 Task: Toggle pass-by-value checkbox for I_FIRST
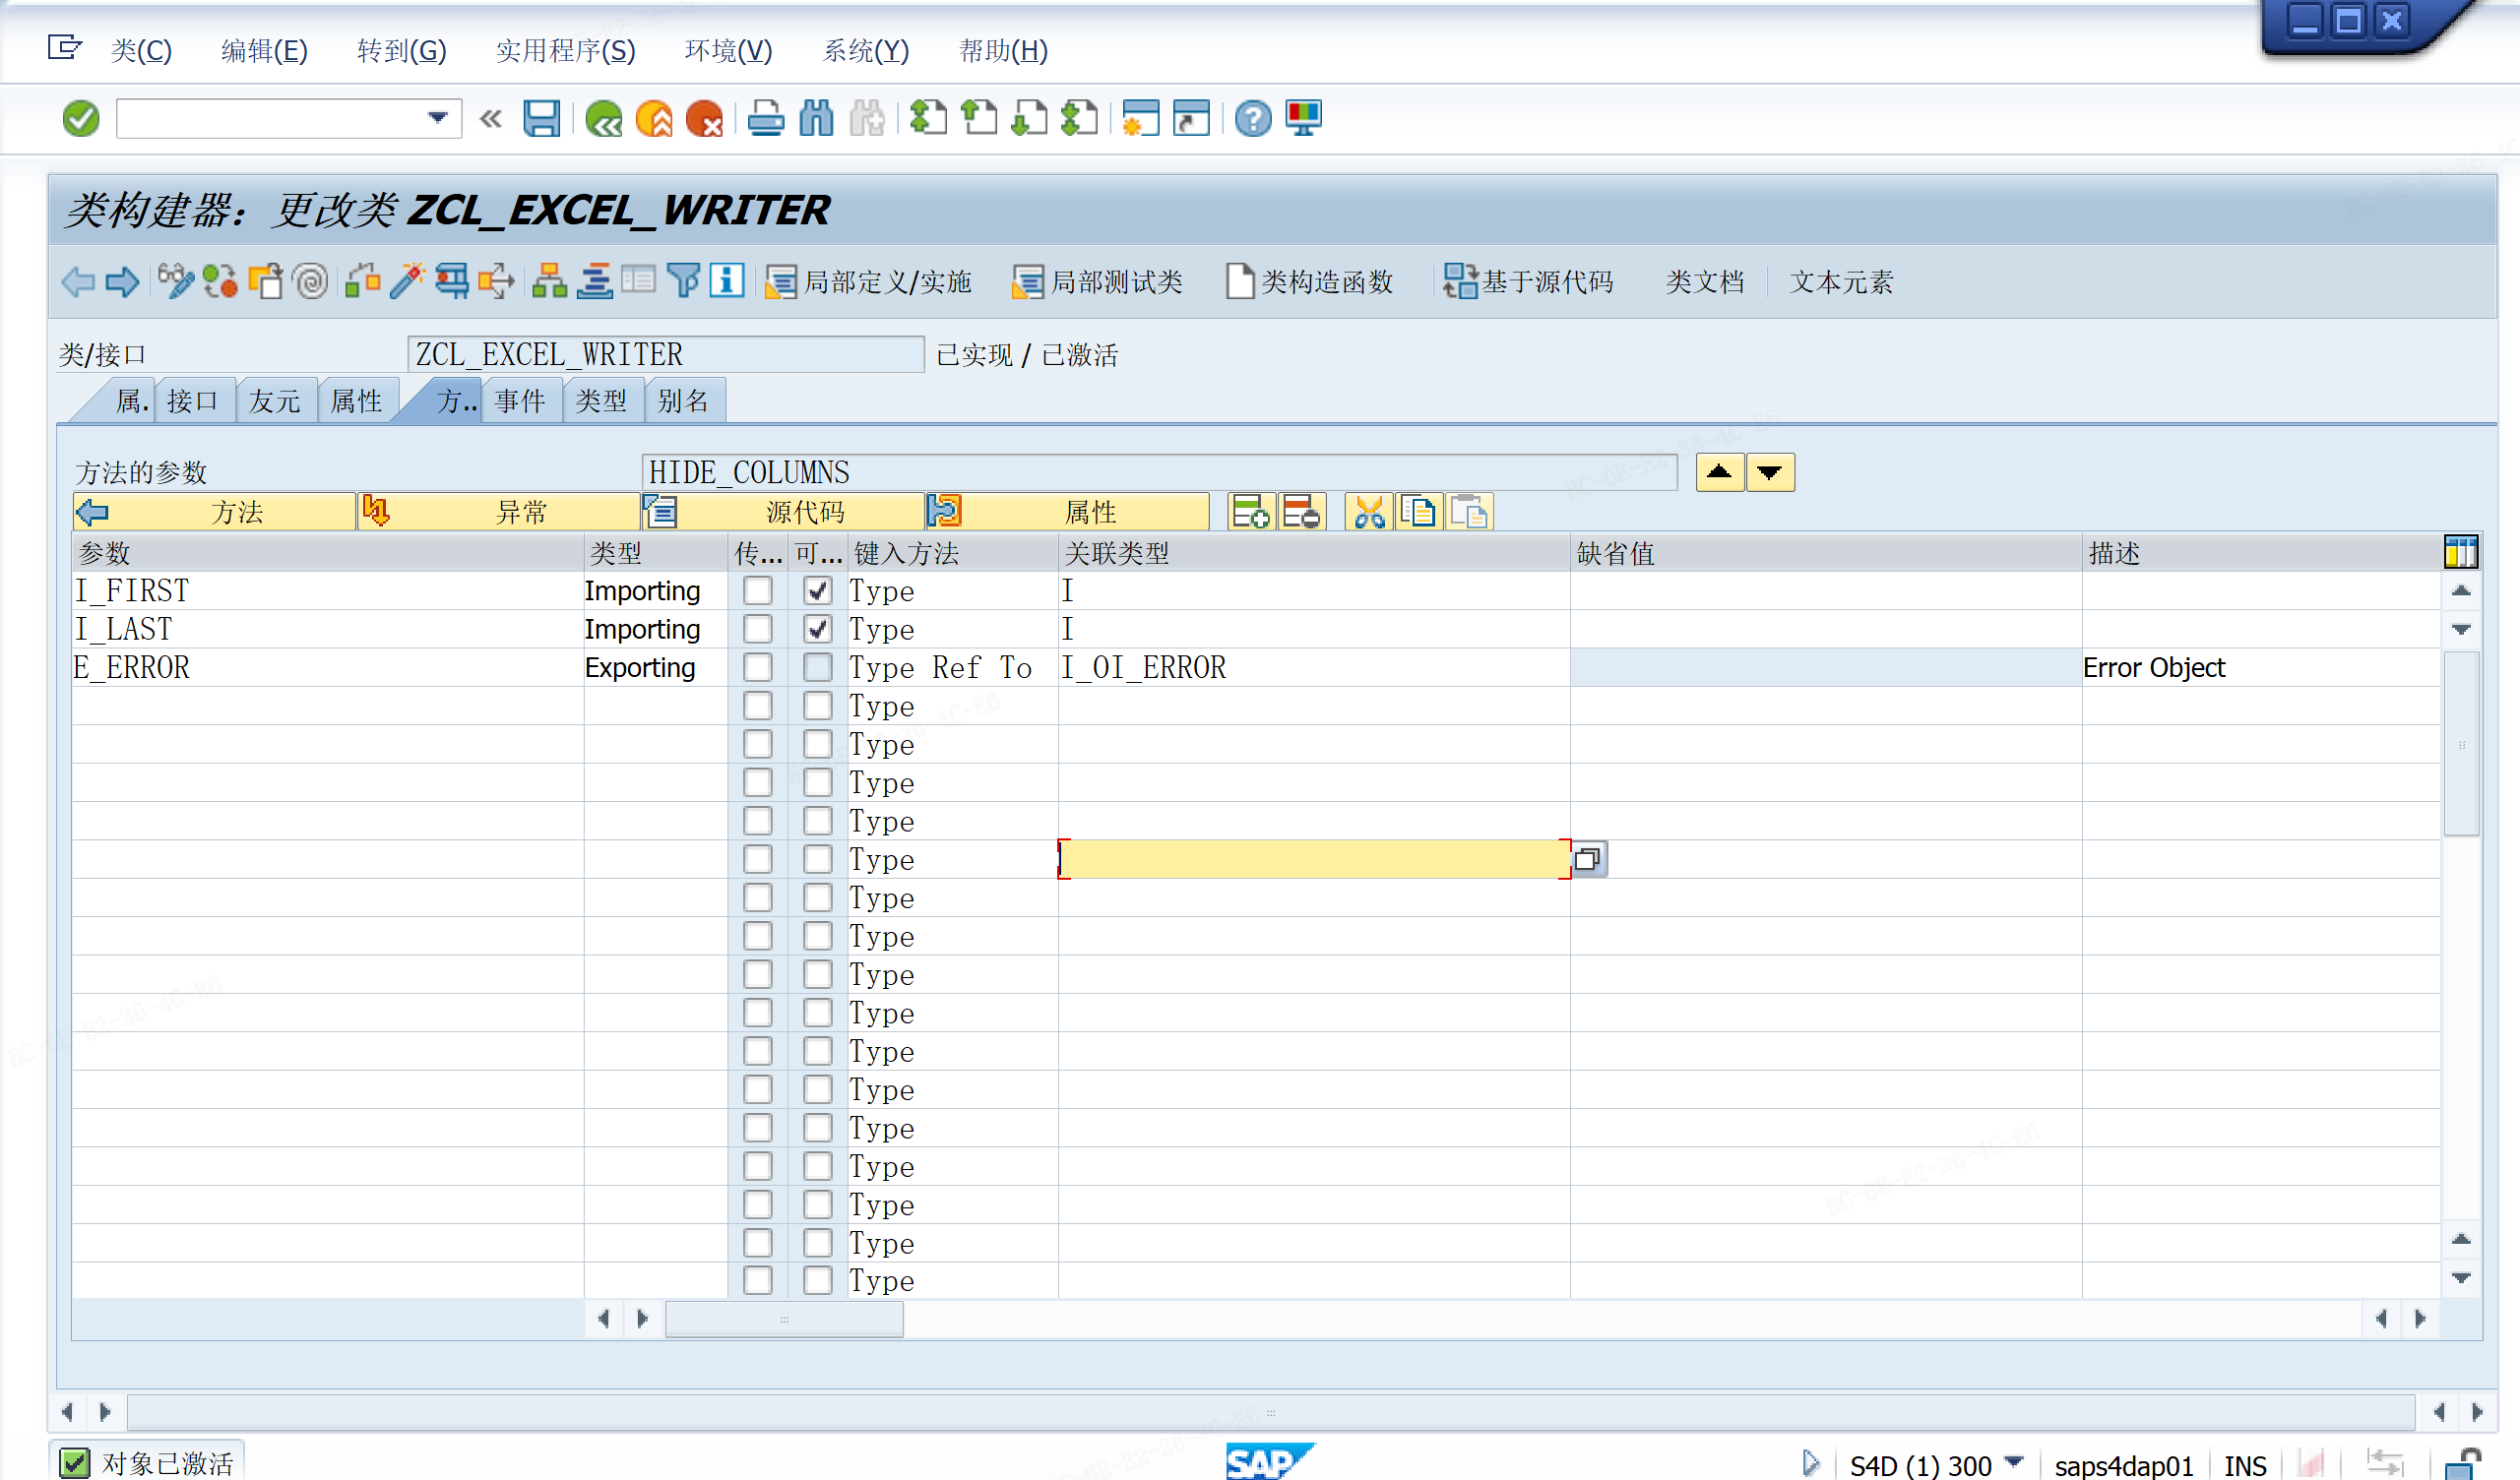point(758,591)
